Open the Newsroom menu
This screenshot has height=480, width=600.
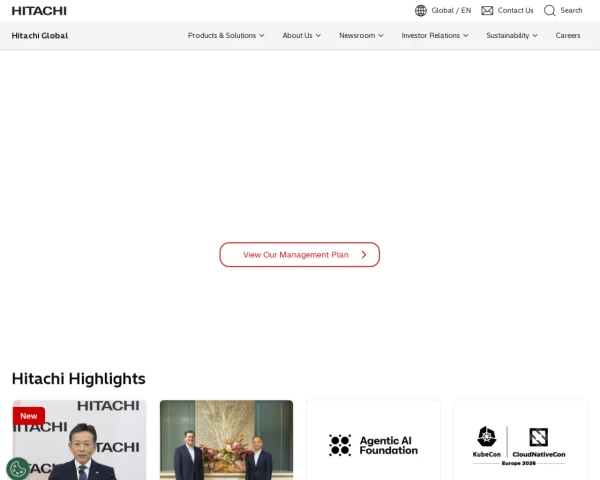pyautogui.click(x=357, y=36)
